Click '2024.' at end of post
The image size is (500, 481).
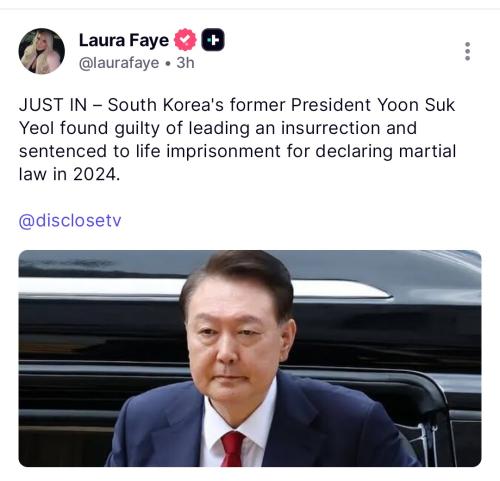96,174
